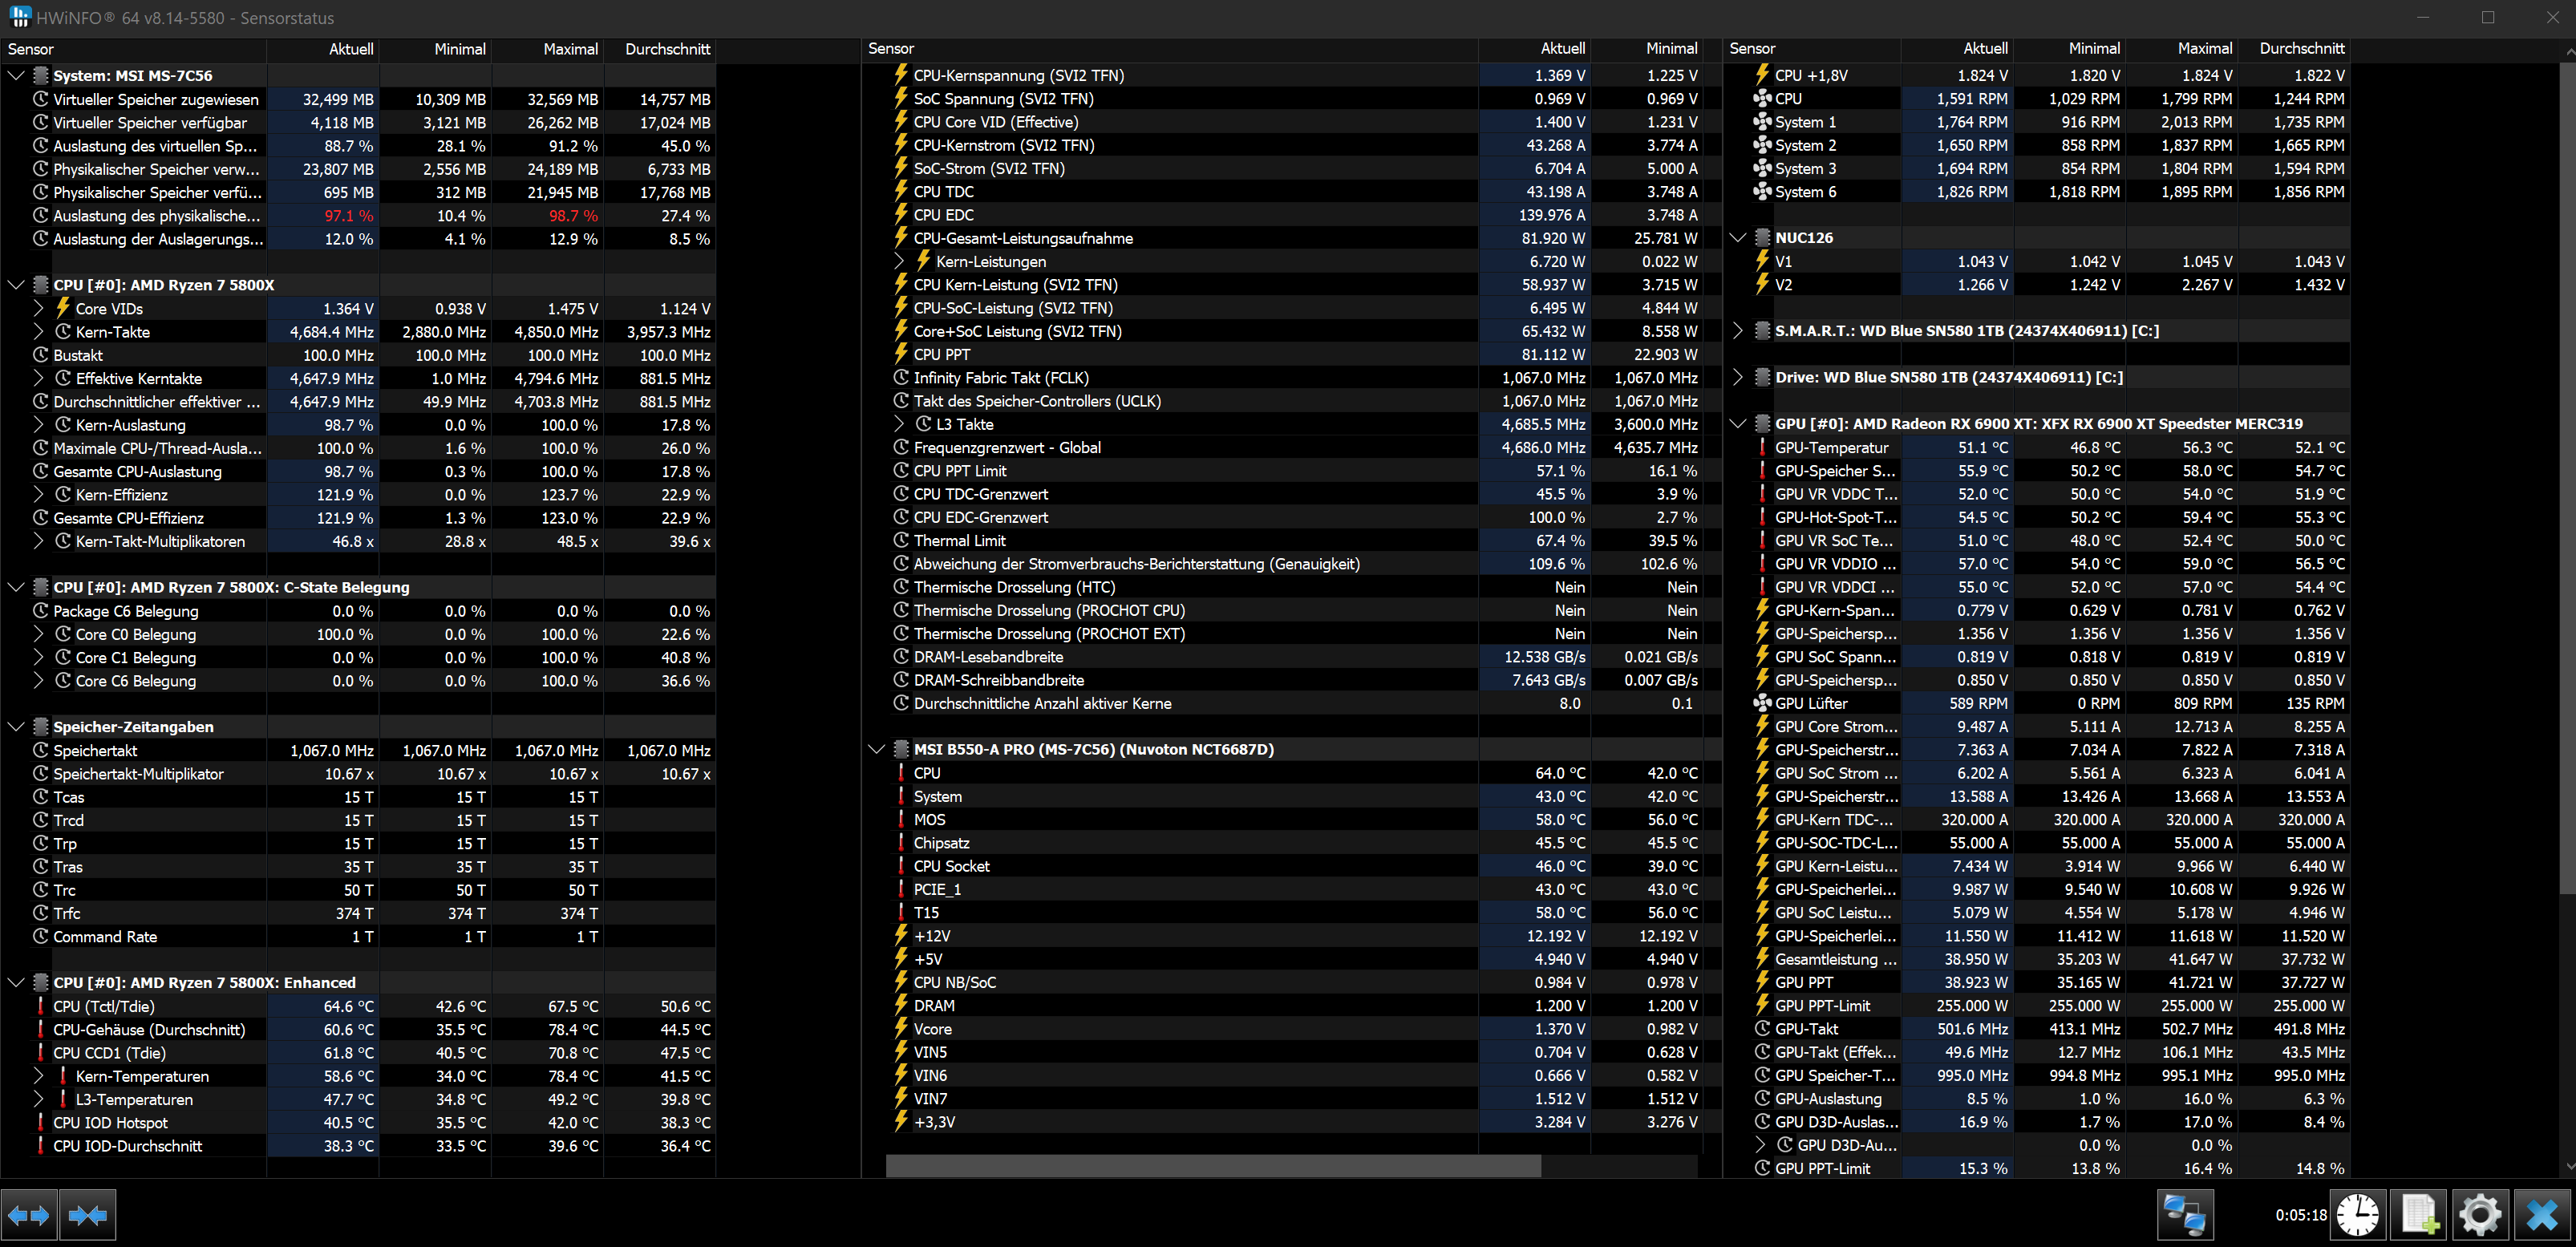Click the HWiNFO app icon in the title bar
Screen dimensions: 2576x1247
20,17
